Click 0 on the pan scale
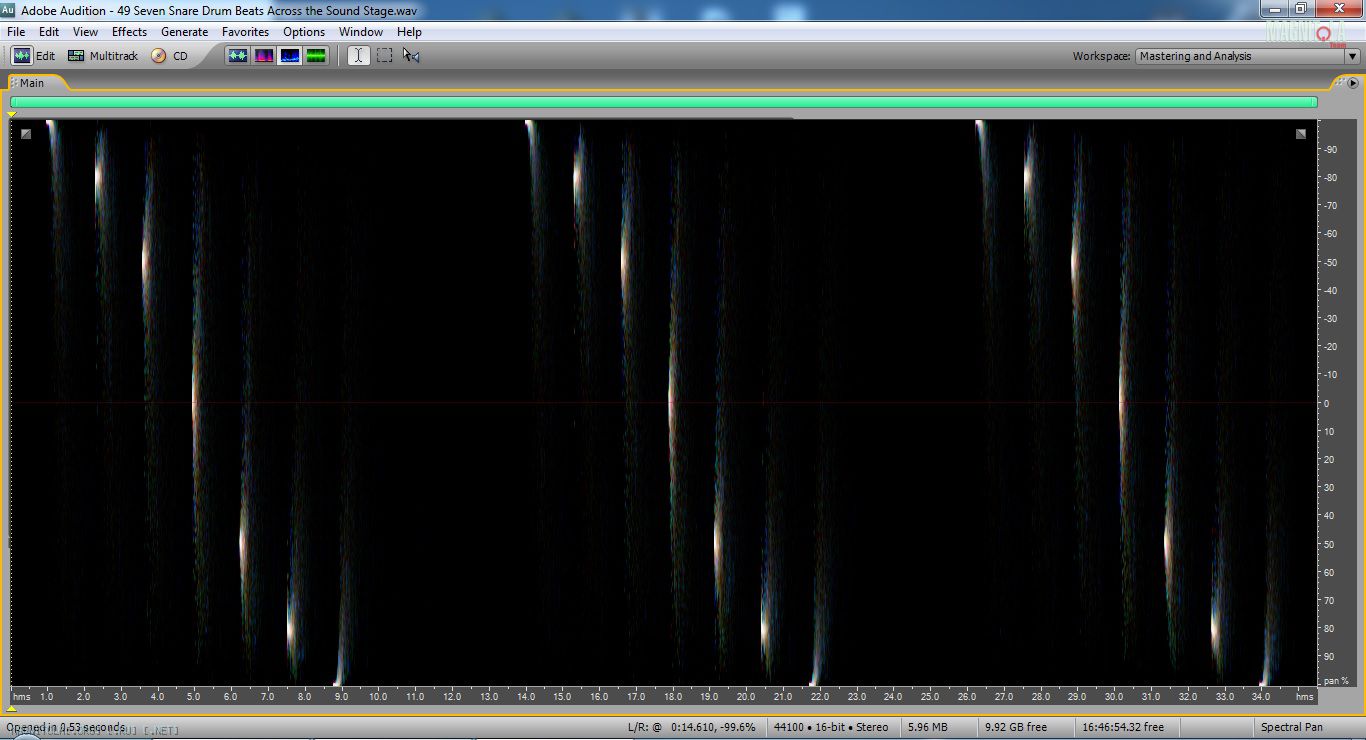Screen dimensions: 1366x740 (x=1327, y=404)
